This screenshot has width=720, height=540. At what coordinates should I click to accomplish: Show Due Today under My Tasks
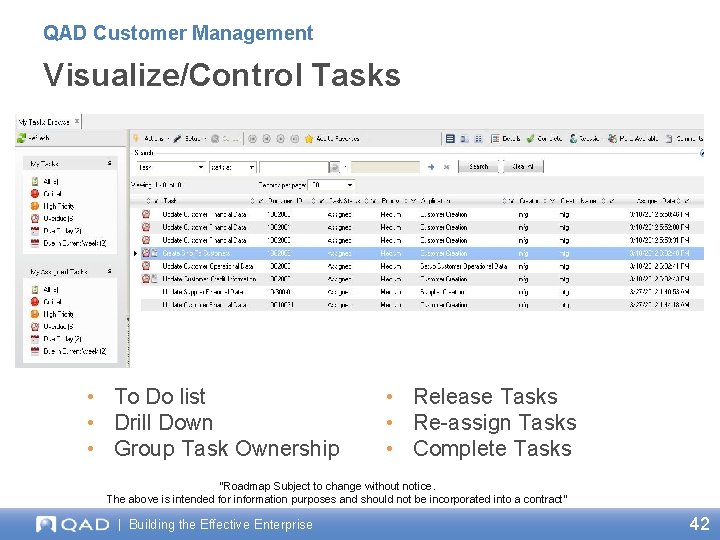(56, 231)
